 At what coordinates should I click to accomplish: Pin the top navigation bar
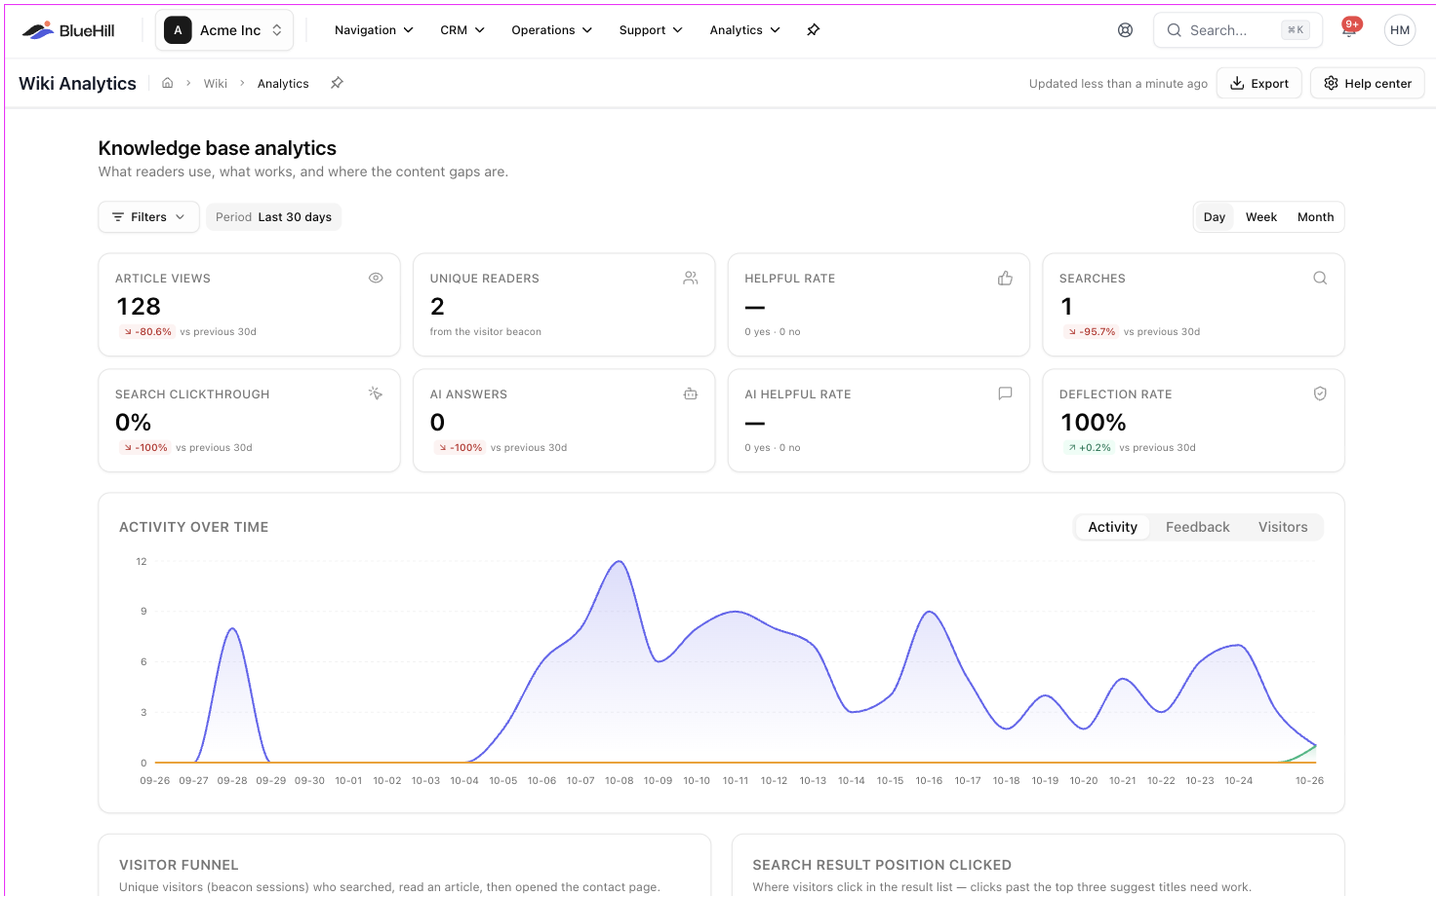pyautogui.click(x=813, y=30)
